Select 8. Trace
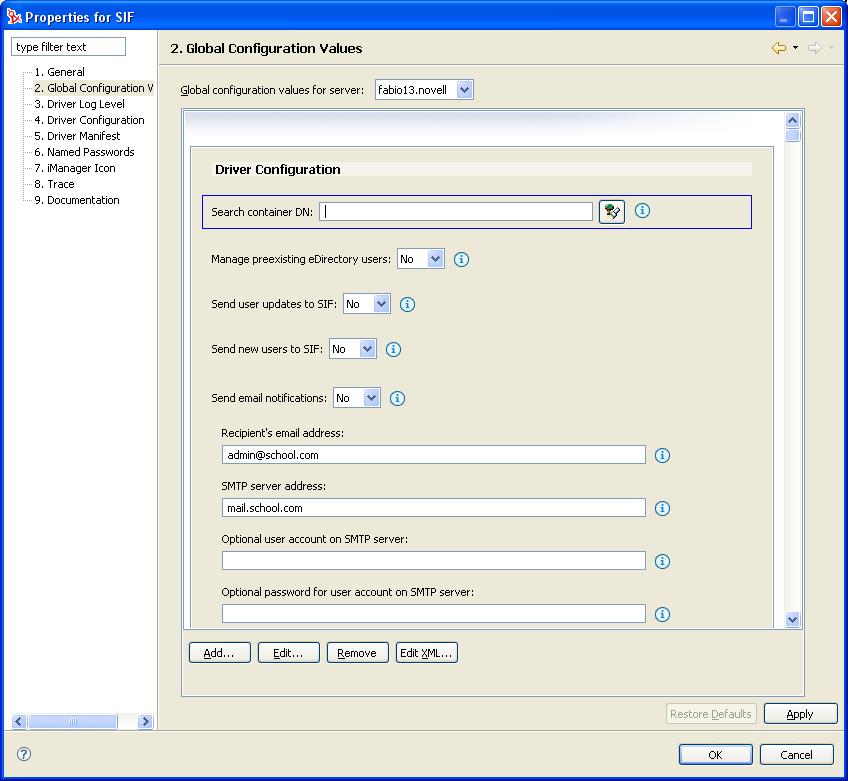 54,184
